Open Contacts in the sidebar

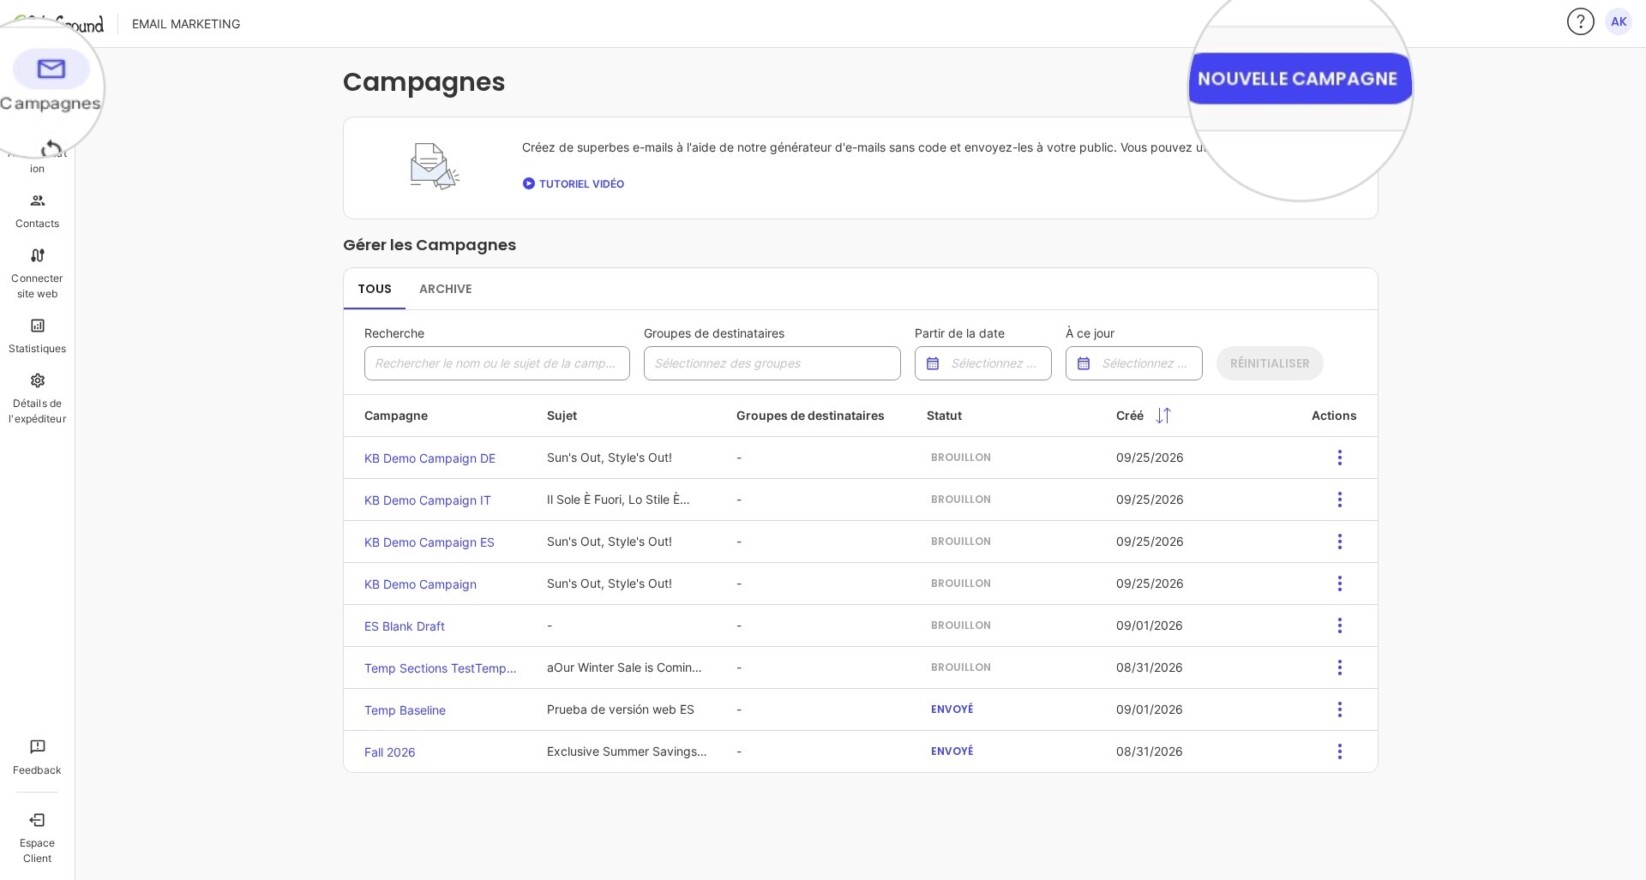[x=37, y=211]
